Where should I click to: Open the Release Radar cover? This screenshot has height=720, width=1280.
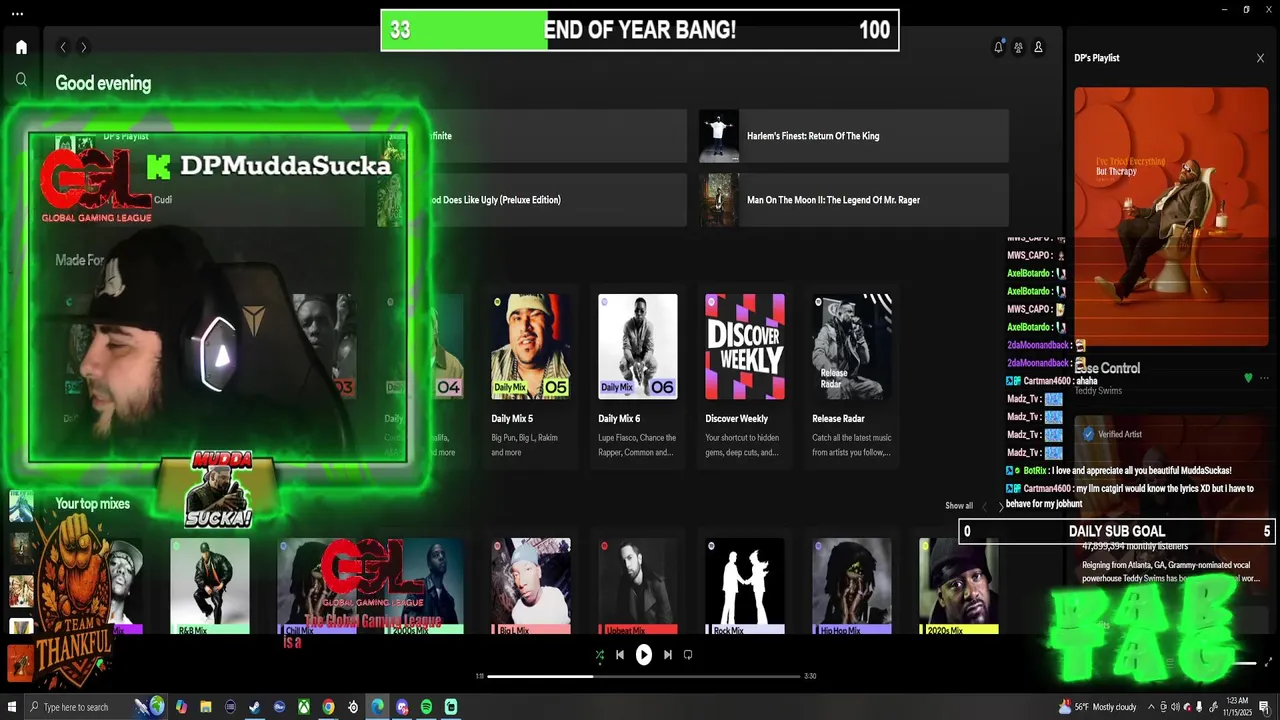coord(851,346)
